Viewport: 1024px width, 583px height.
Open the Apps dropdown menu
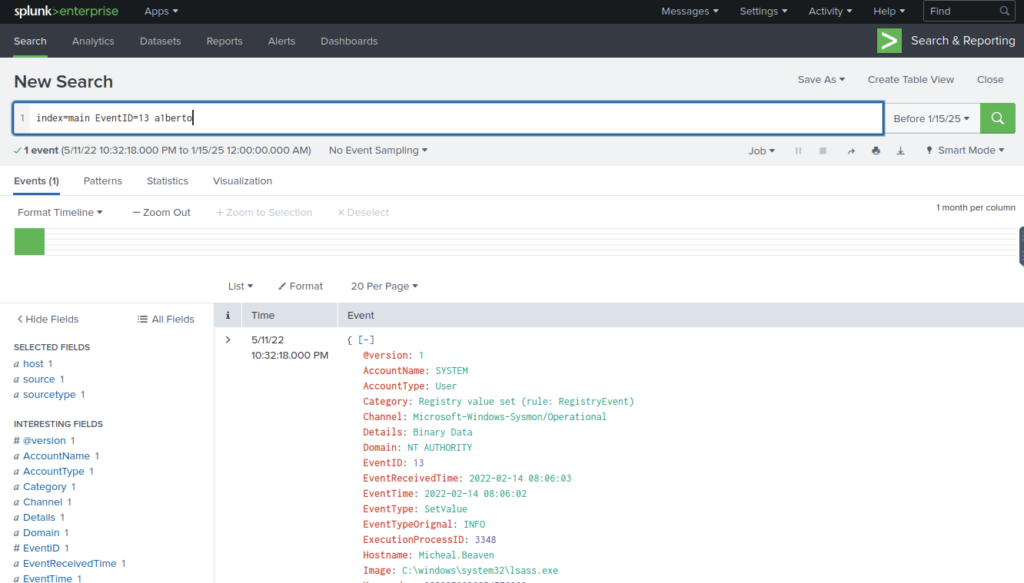pyautogui.click(x=161, y=11)
